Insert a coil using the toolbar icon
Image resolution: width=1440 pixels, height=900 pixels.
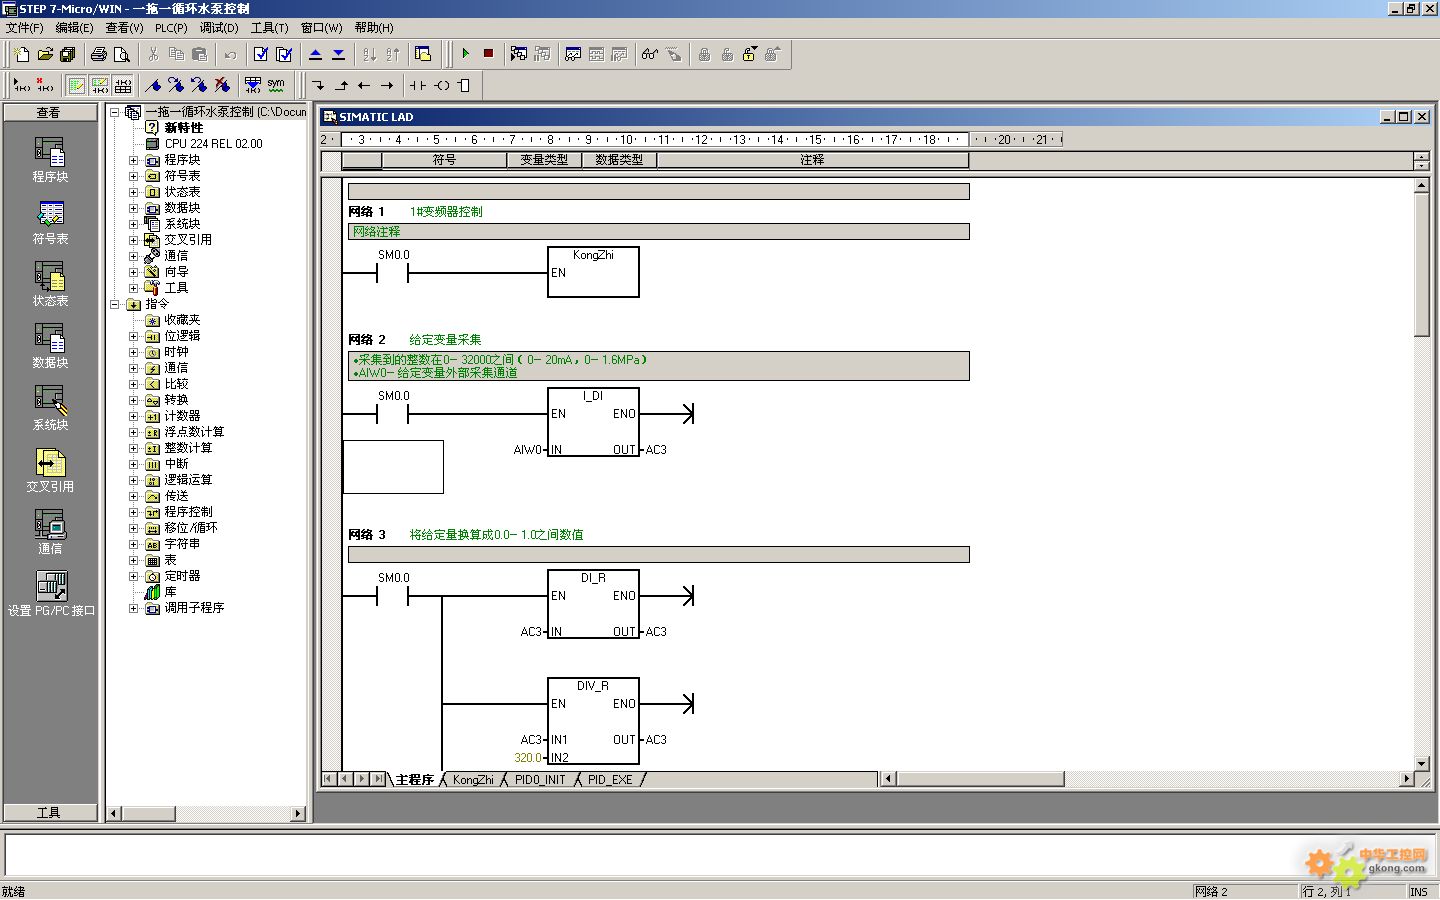441,85
